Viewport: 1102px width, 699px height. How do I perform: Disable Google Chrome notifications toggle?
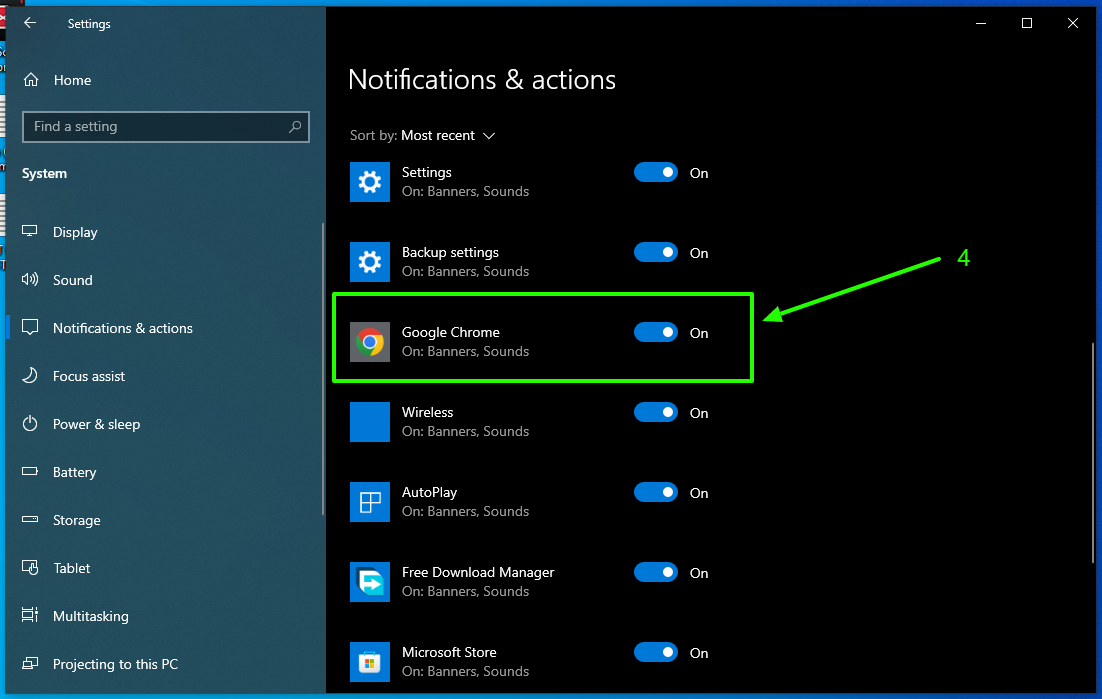(656, 332)
